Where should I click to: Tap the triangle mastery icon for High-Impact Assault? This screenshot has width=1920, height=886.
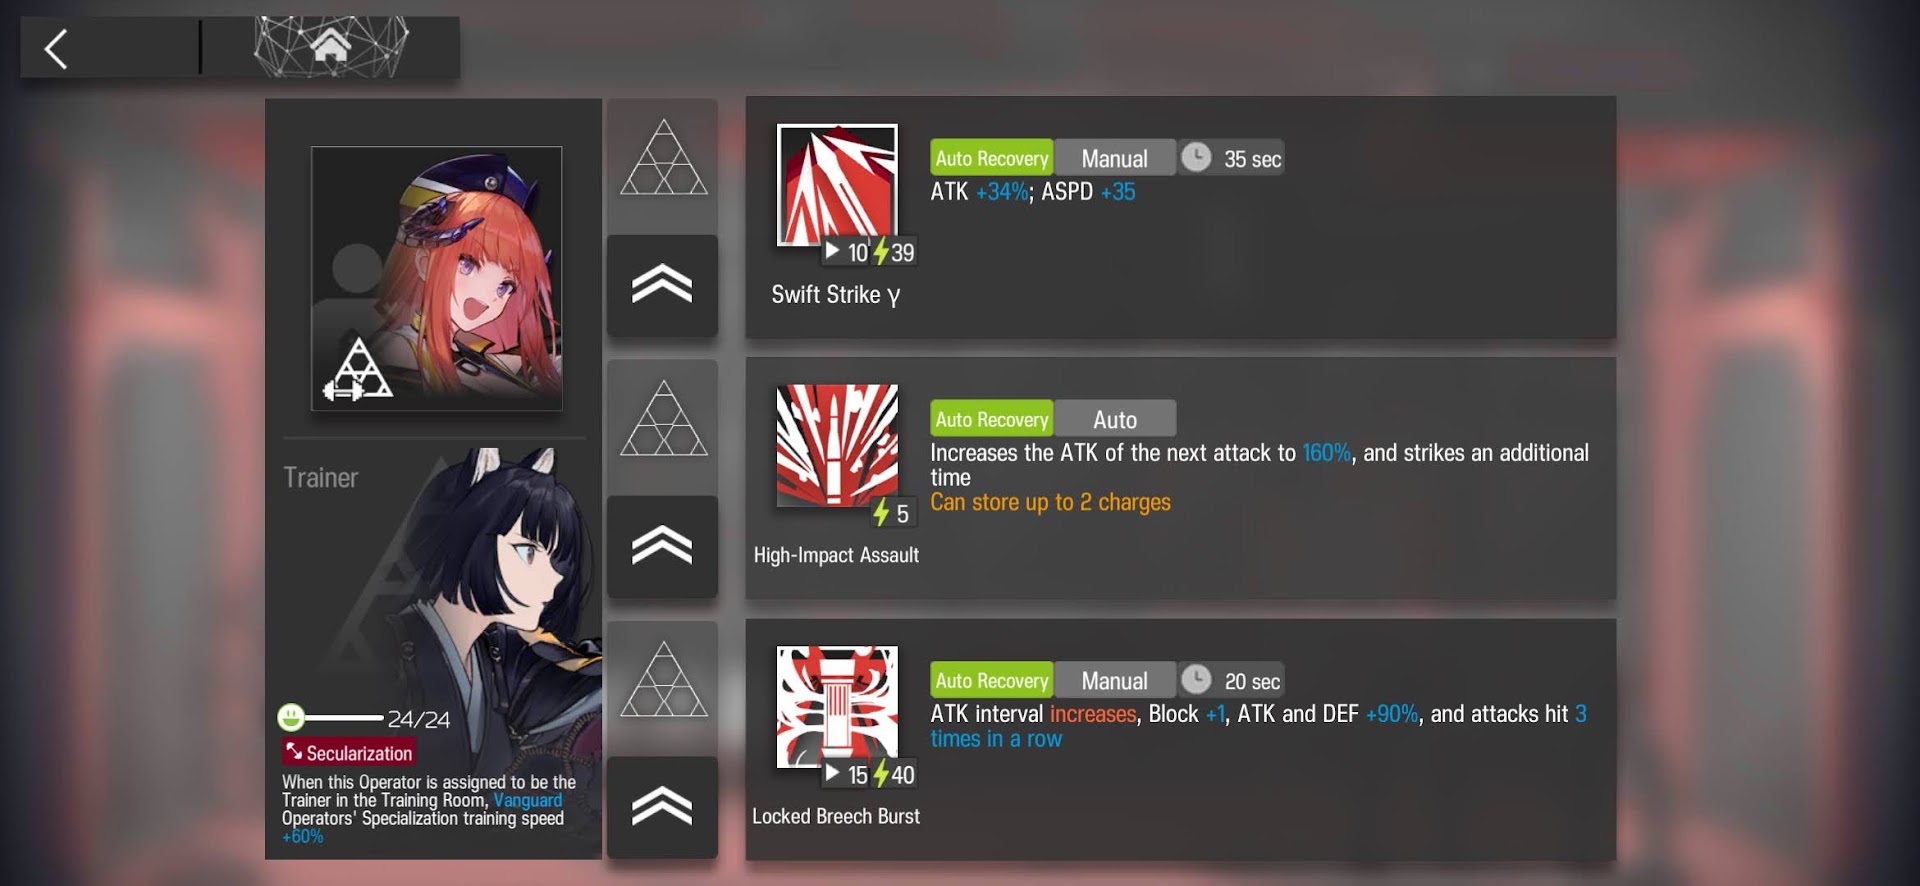[663, 420]
